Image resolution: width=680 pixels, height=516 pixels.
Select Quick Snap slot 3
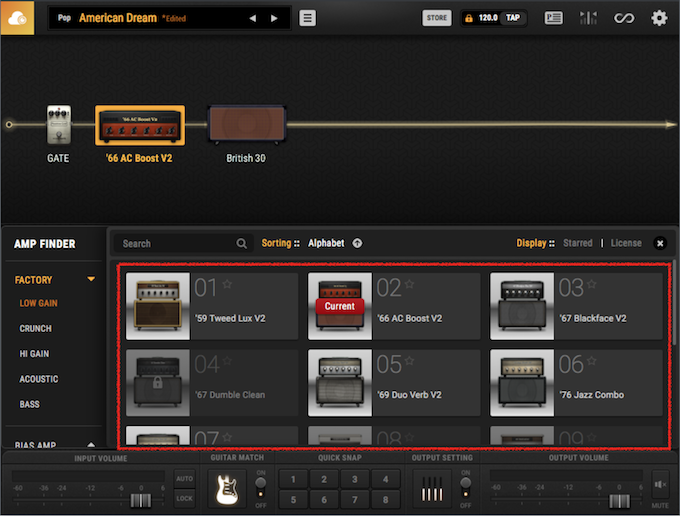click(355, 479)
